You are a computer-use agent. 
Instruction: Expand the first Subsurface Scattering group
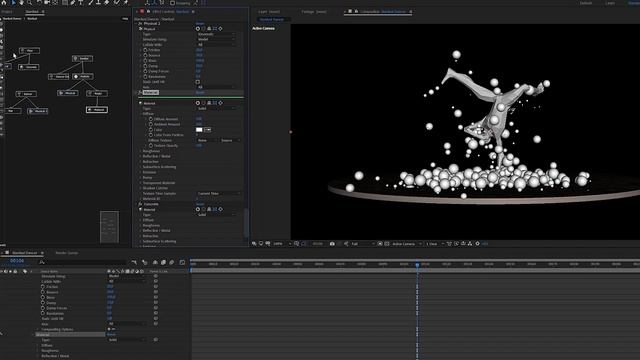coord(140,167)
